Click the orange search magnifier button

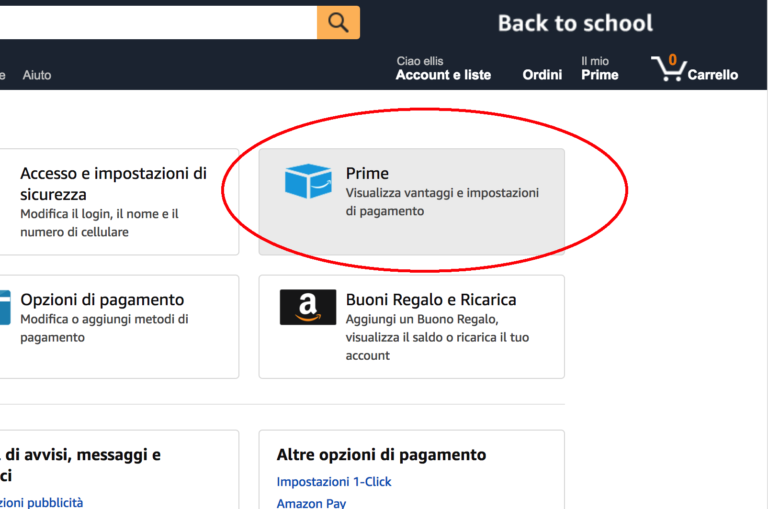(338, 22)
